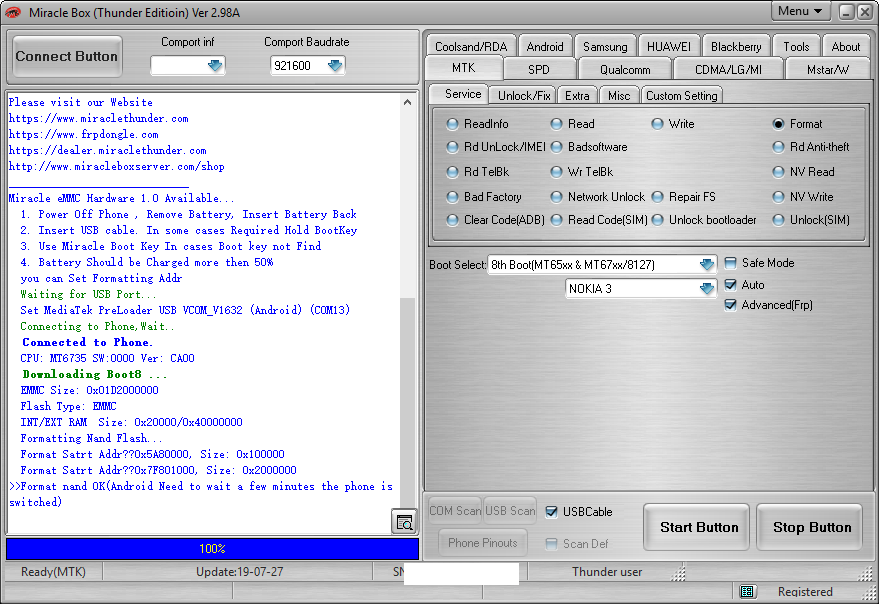Switch to the Coolsand/RDA tab
The image size is (879, 604).
[x=471, y=47]
